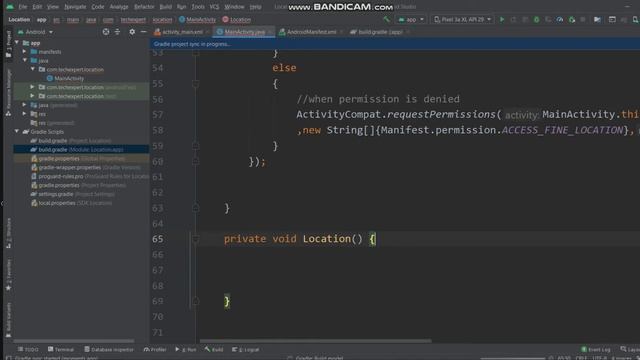The height and width of the screenshot is (360, 640).
Task: Collapse the java folder node
Action: pyautogui.click(x=24, y=60)
